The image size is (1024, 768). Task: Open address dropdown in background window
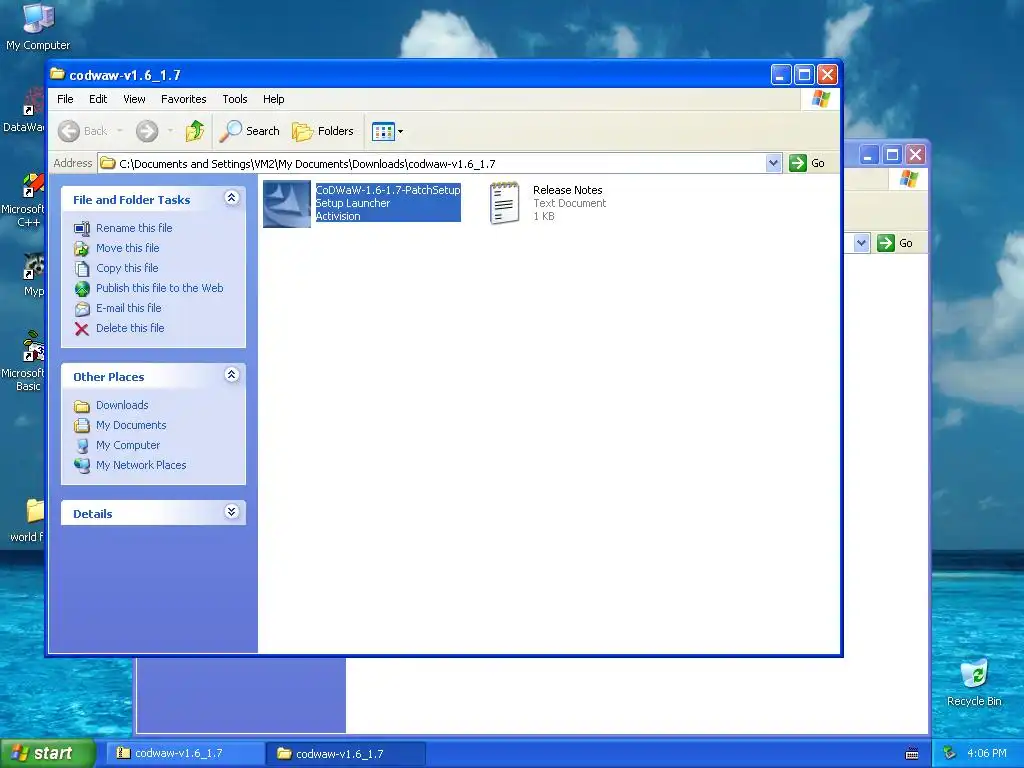pos(861,243)
